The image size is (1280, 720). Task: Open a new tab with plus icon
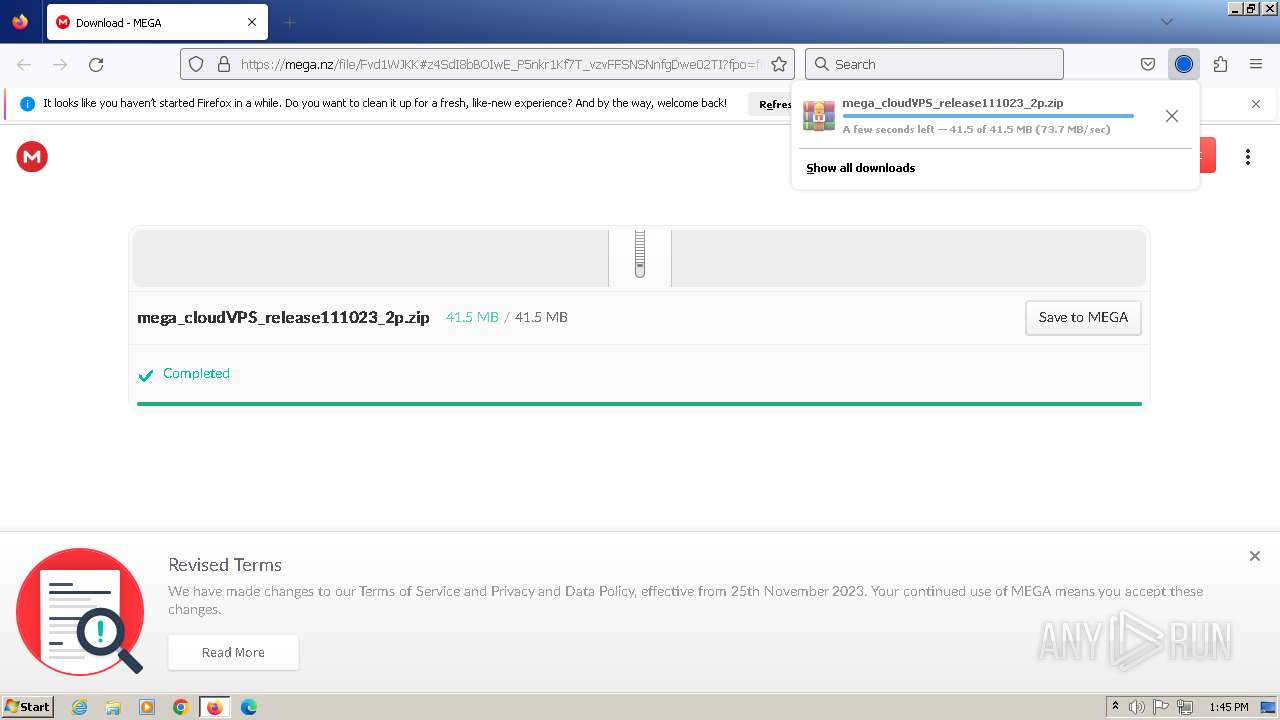(289, 22)
